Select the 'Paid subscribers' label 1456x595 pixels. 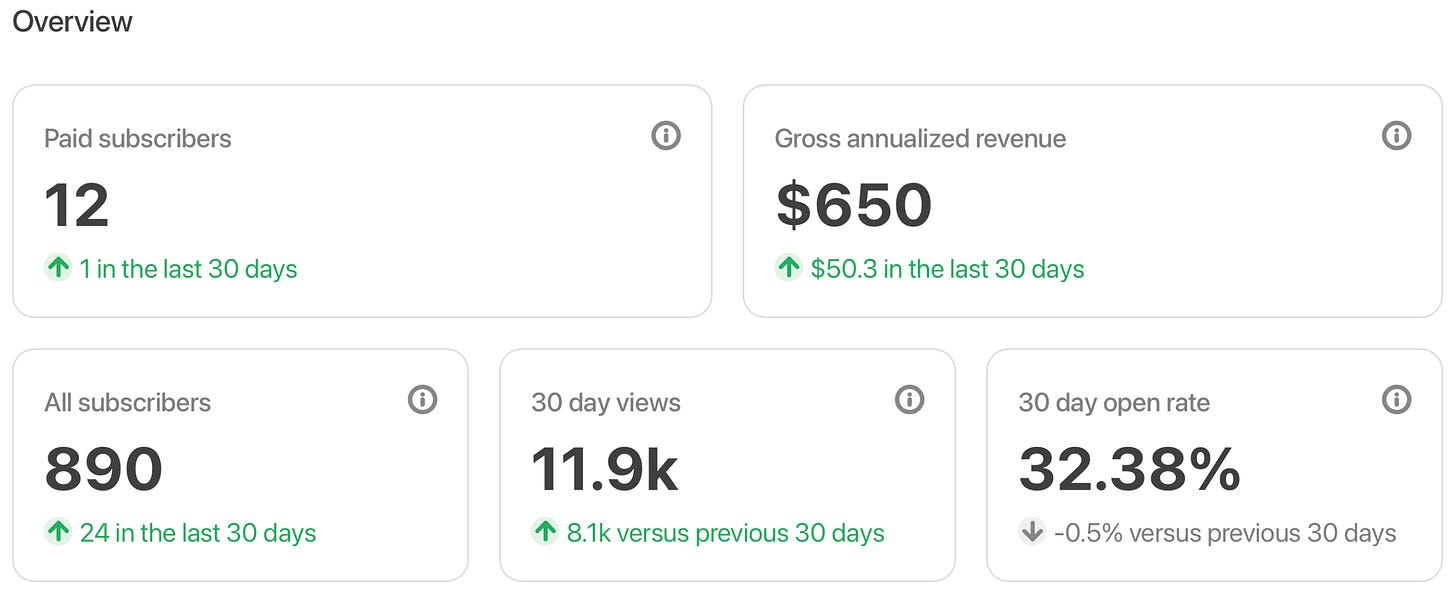[138, 139]
